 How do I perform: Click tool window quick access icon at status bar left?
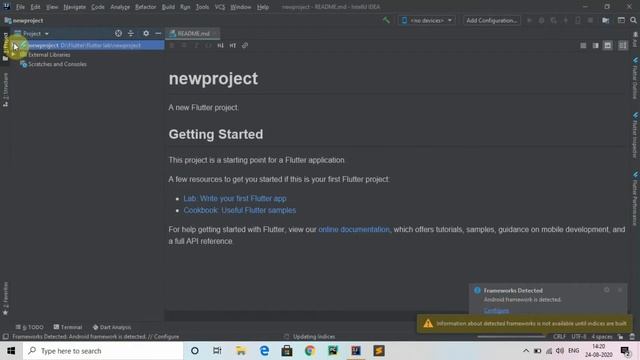pyautogui.click(x=5, y=337)
